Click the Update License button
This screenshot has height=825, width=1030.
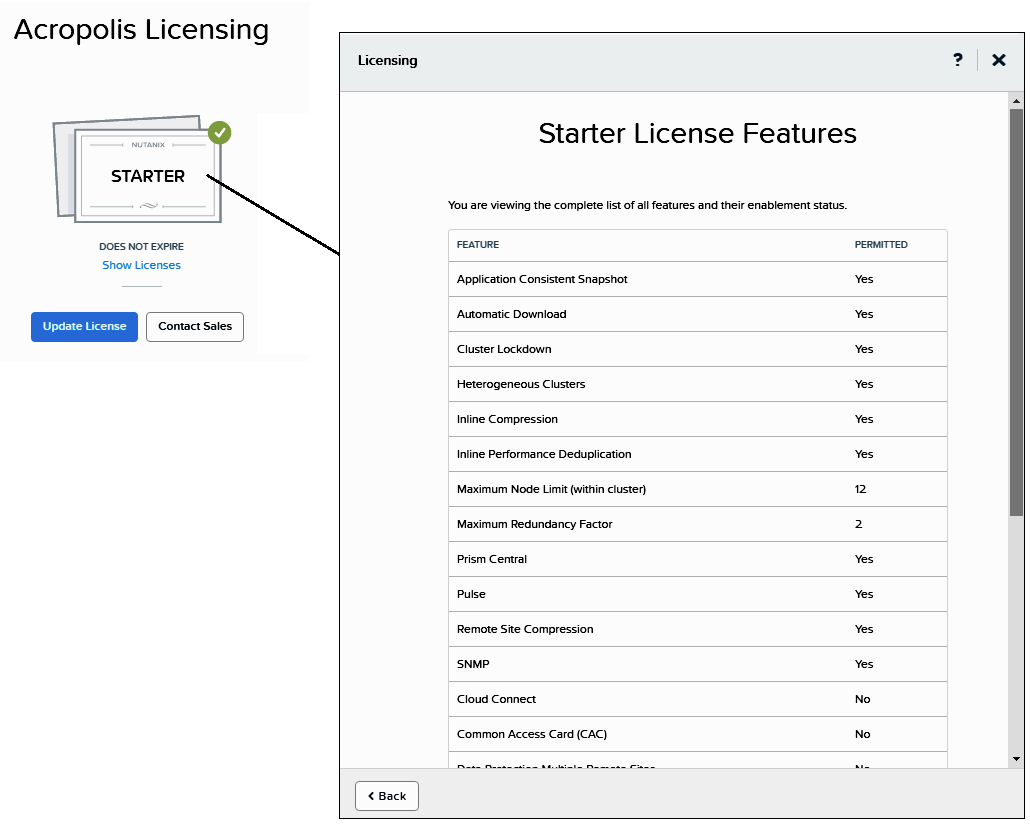tap(84, 326)
